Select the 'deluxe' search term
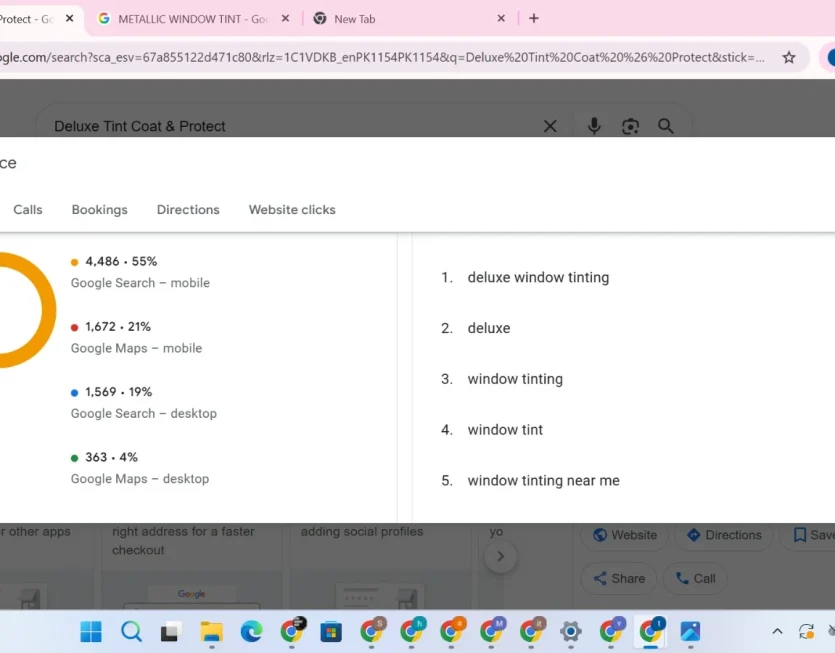 489,328
